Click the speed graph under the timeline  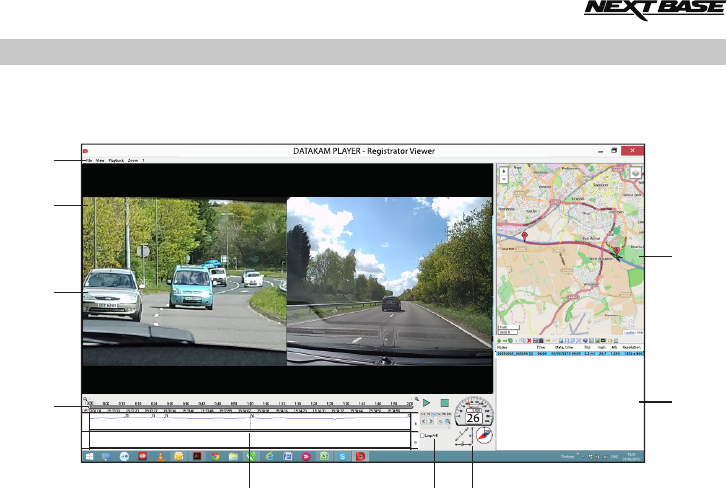(x=250, y=421)
